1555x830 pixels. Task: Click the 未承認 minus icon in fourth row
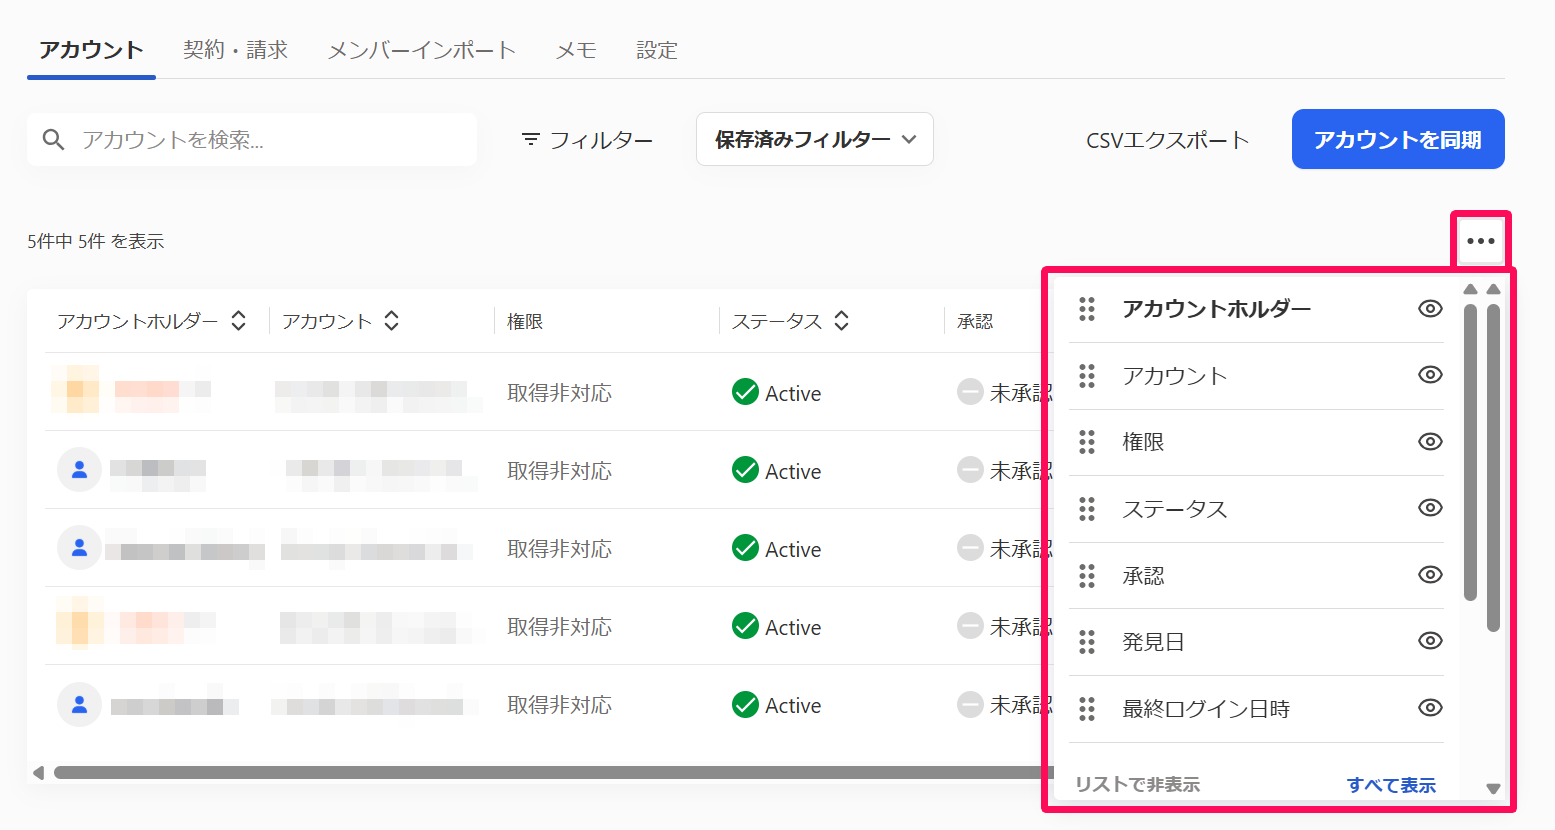click(970, 626)
